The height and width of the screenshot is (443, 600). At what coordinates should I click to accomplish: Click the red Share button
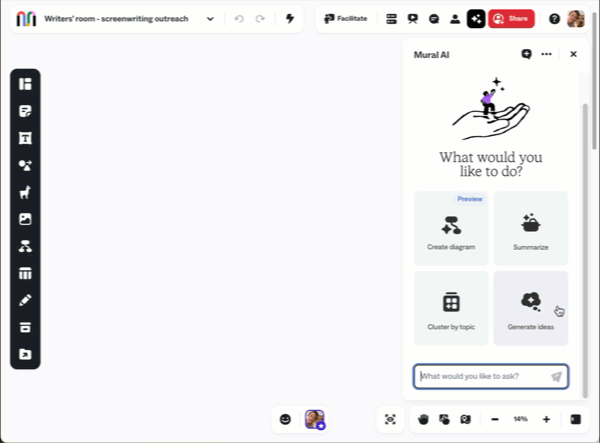coord(511,19)
